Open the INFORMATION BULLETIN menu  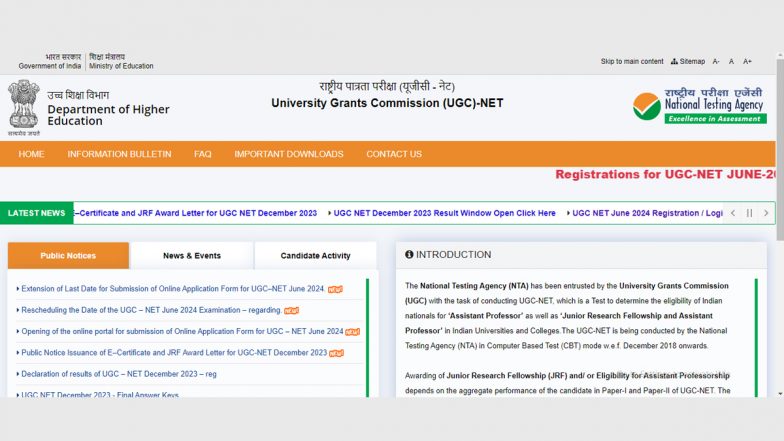pos(120,154)
